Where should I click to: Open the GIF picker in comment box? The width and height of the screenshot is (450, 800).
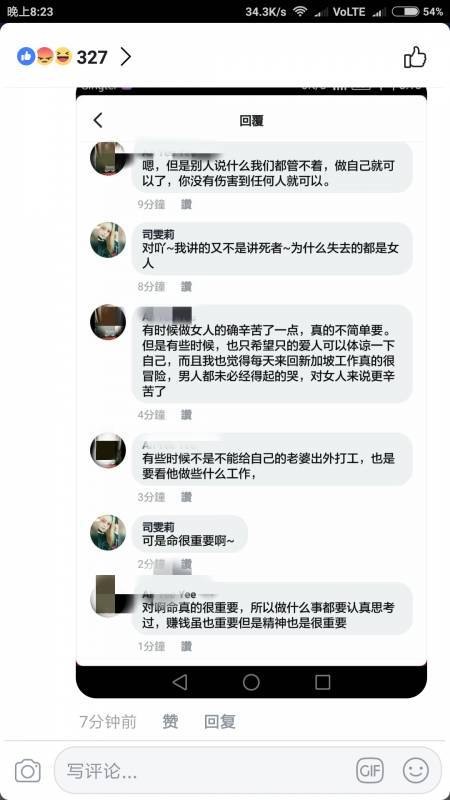(x=369, y=770)
